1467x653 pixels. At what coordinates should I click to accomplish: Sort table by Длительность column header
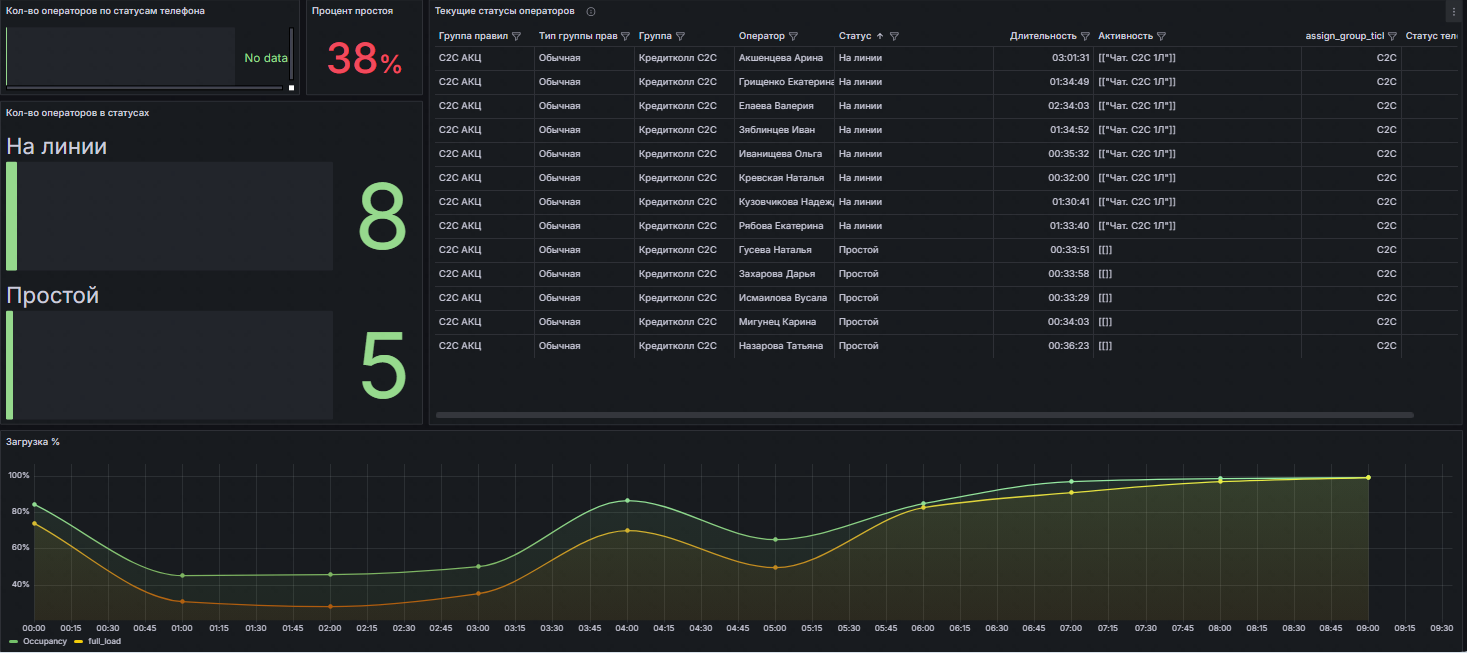tap(1042, 36)
